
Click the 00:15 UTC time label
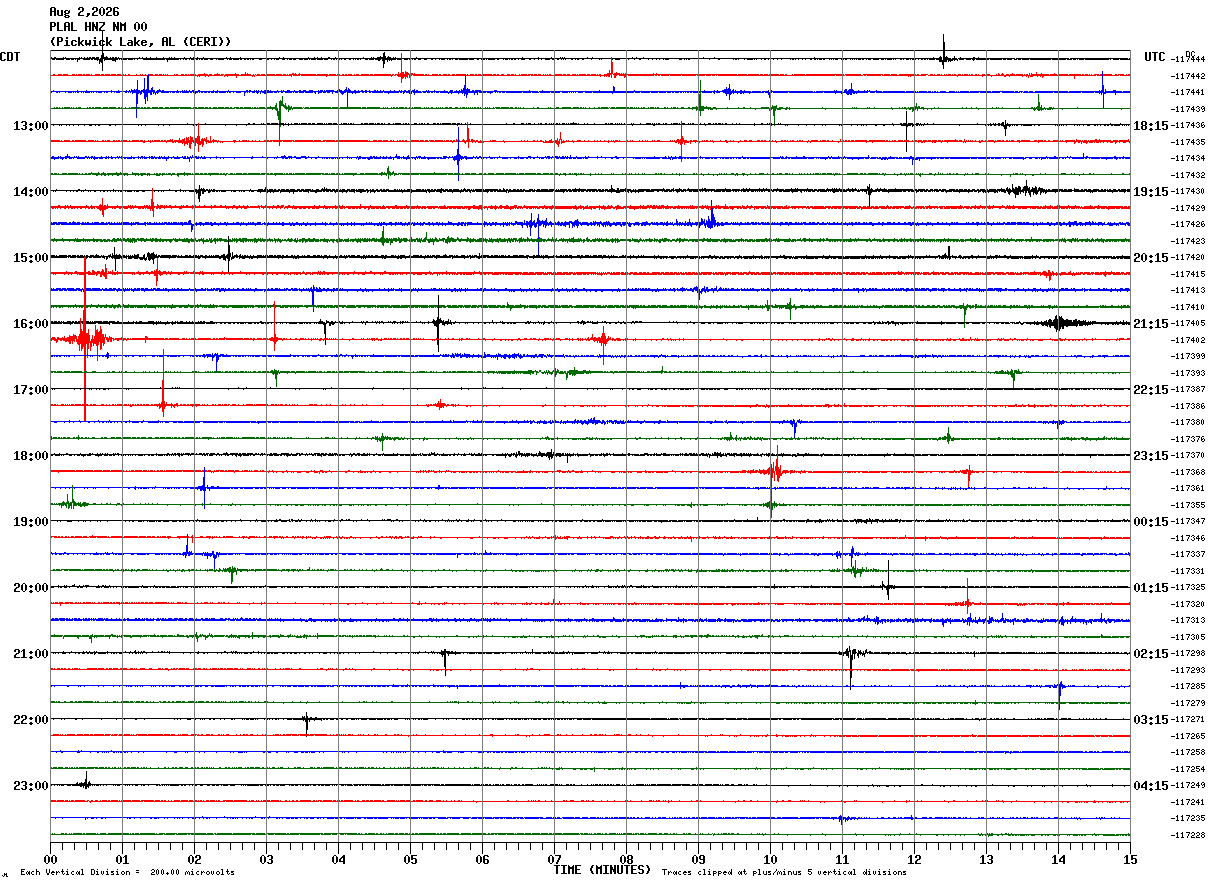(1150, 522)
